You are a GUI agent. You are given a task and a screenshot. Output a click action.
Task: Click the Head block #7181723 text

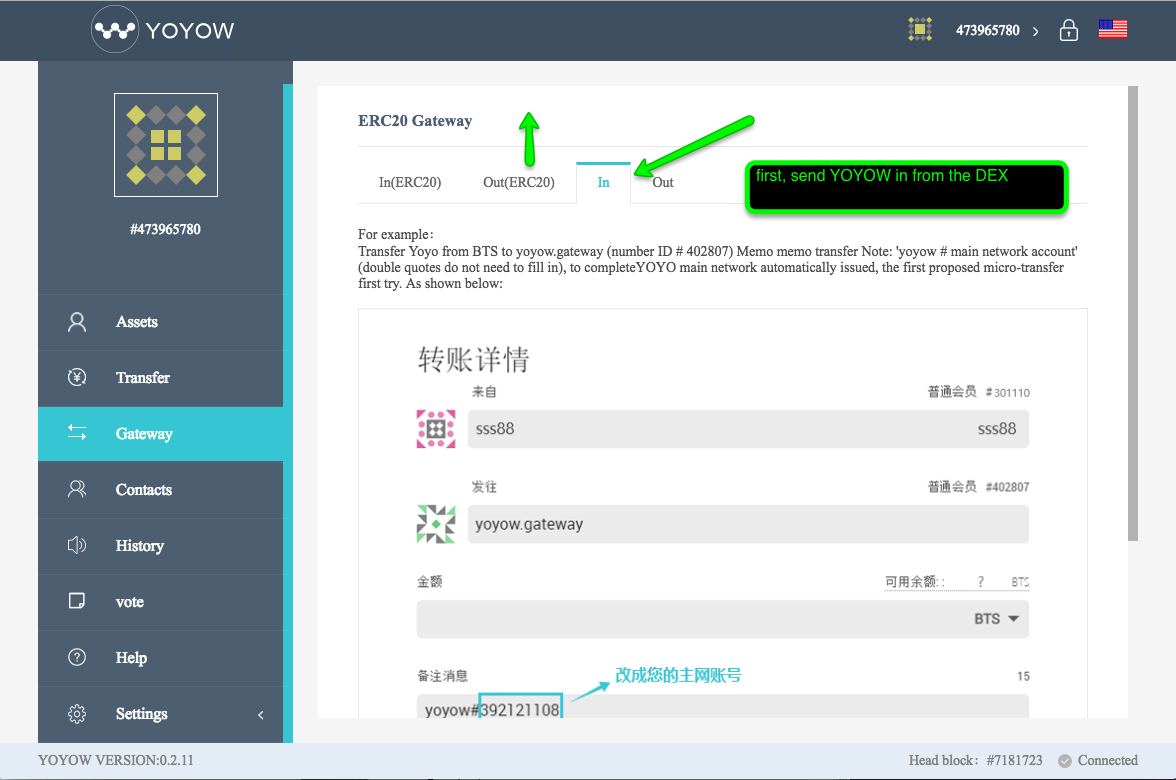pyautogui.click(x=975, y=760)
